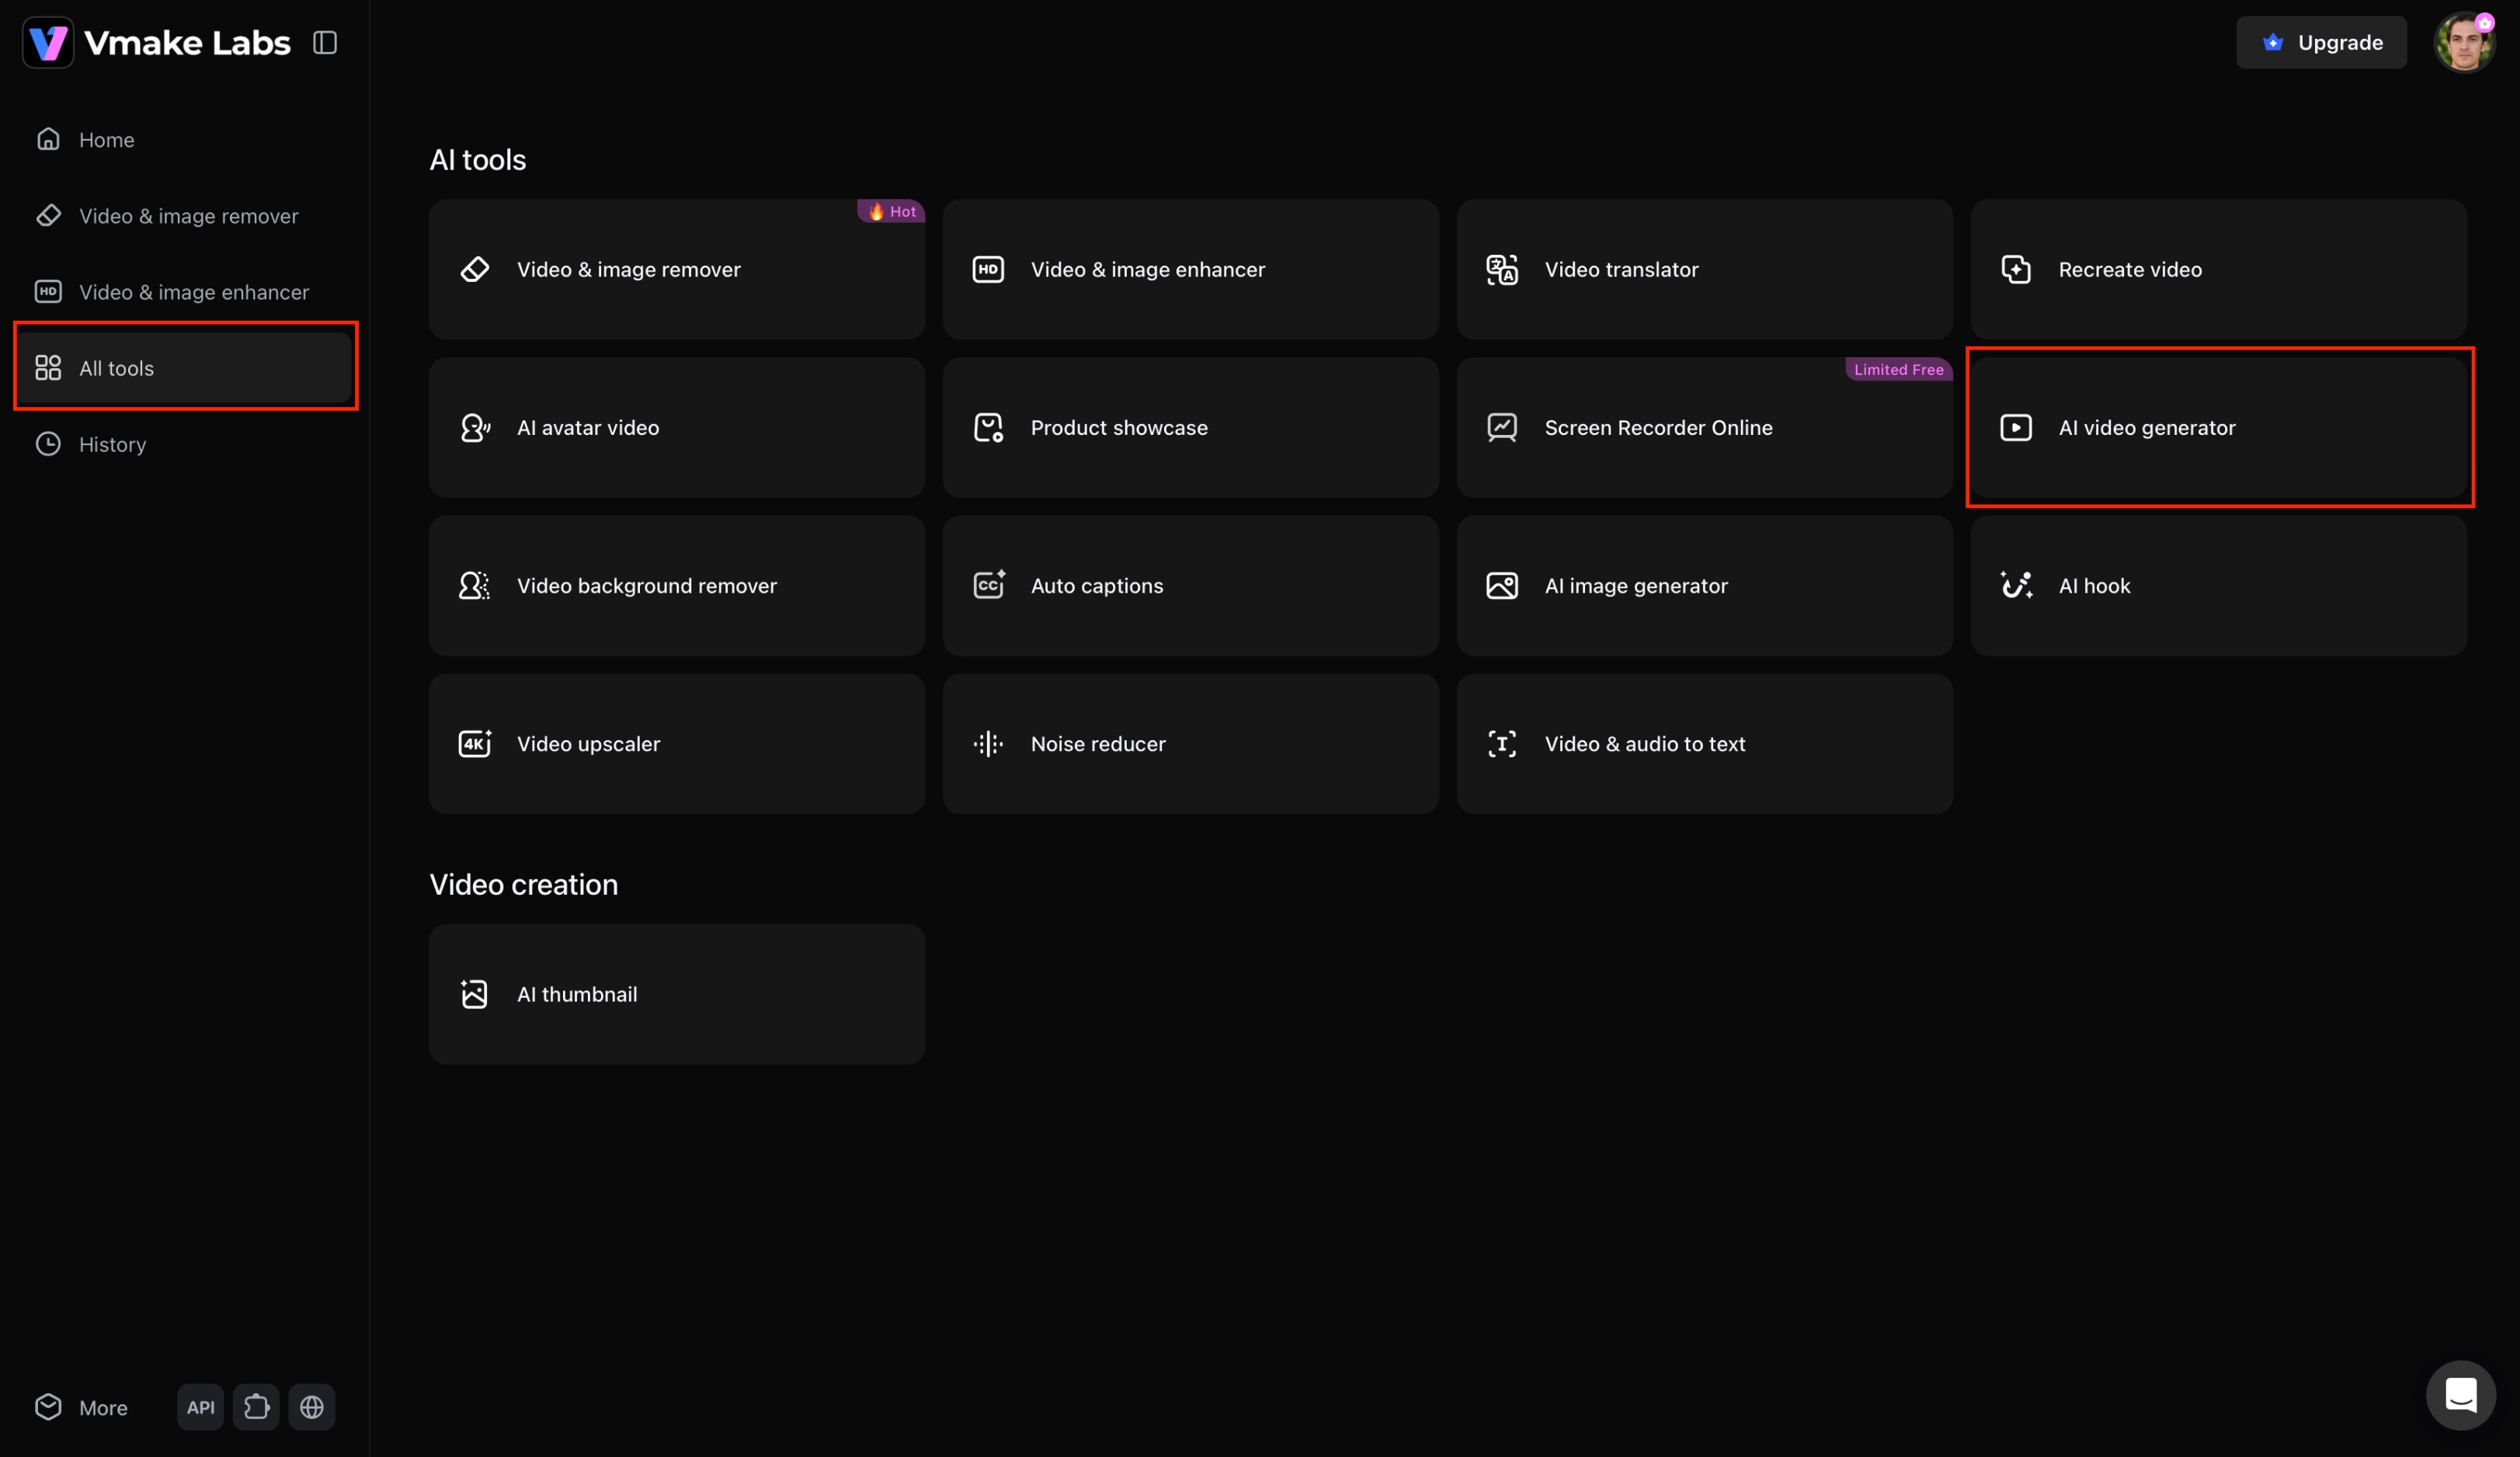Click the Video background remover icon
Viewport: 2520px width, 1457px height.
coord(474,585)
